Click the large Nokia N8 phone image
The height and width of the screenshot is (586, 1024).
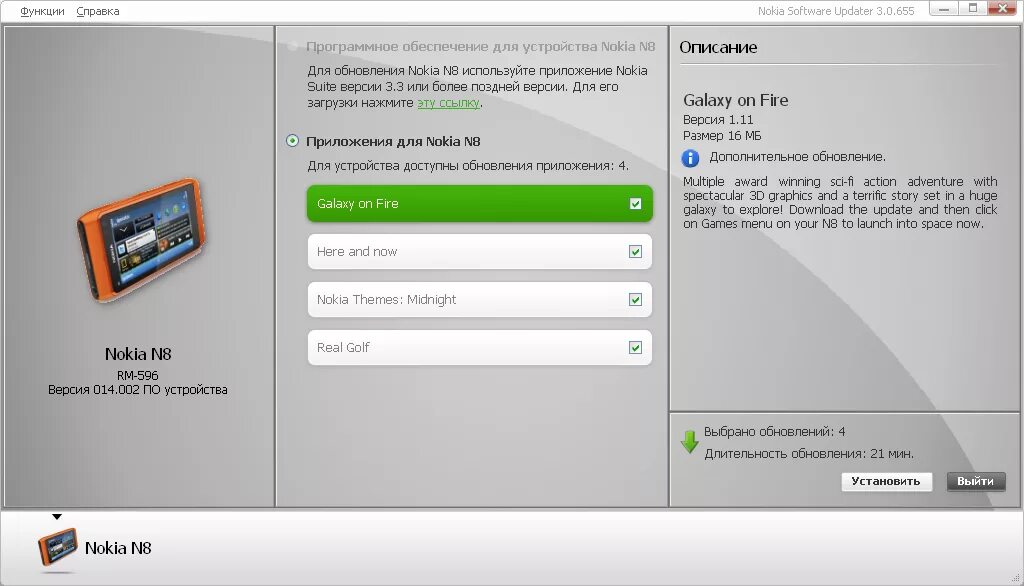pyautogui.click(x=142, y=240)
